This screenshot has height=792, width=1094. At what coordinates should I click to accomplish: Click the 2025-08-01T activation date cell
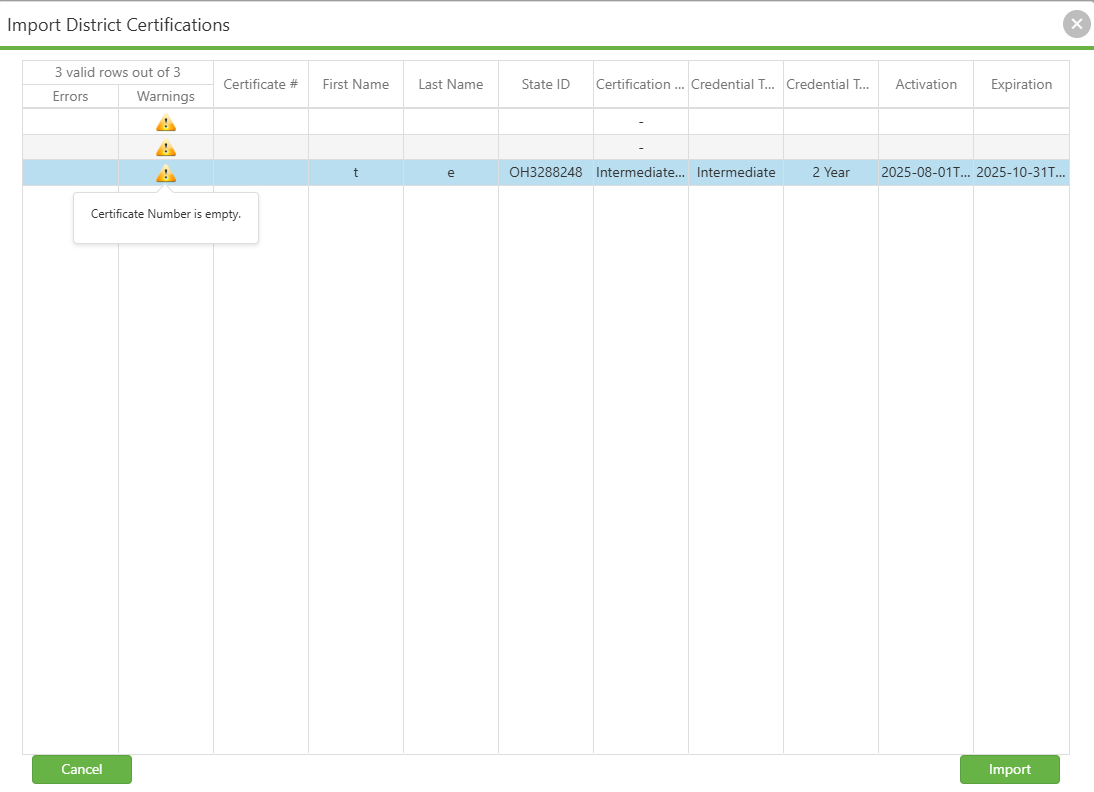pos(926,172)
